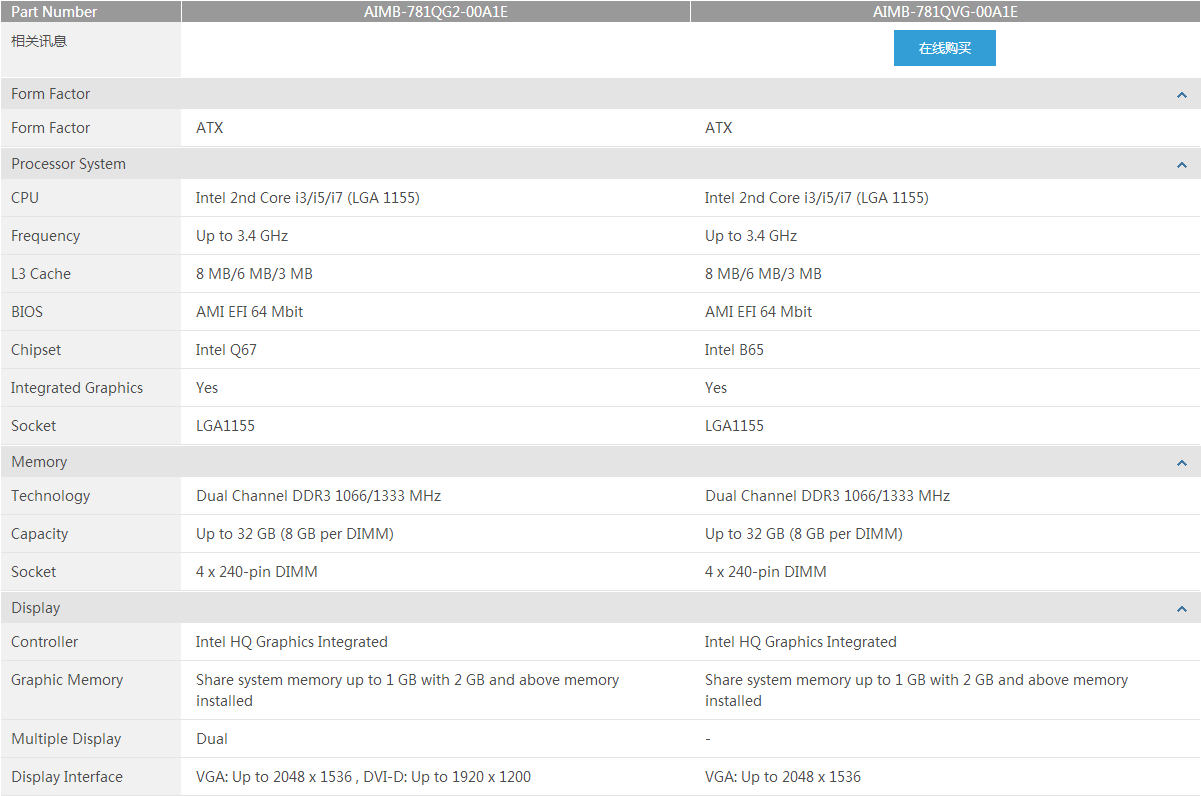Click the Dual value for Multiple Display
Image resolution: width=1201 pixels, height=796 pixels.
pyautogui.click(x=212, y=739)
